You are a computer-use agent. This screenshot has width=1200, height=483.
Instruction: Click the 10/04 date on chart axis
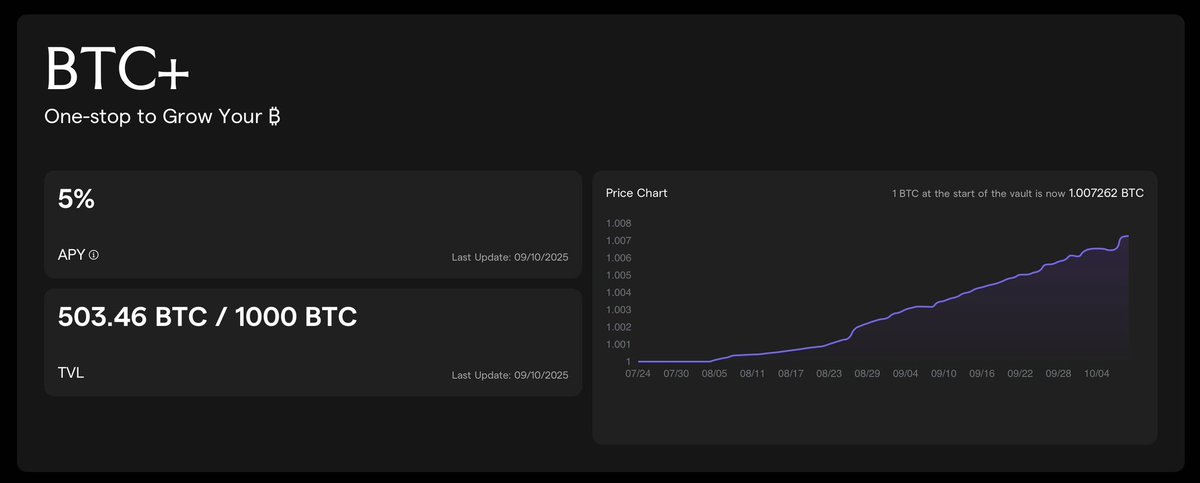1097,374
